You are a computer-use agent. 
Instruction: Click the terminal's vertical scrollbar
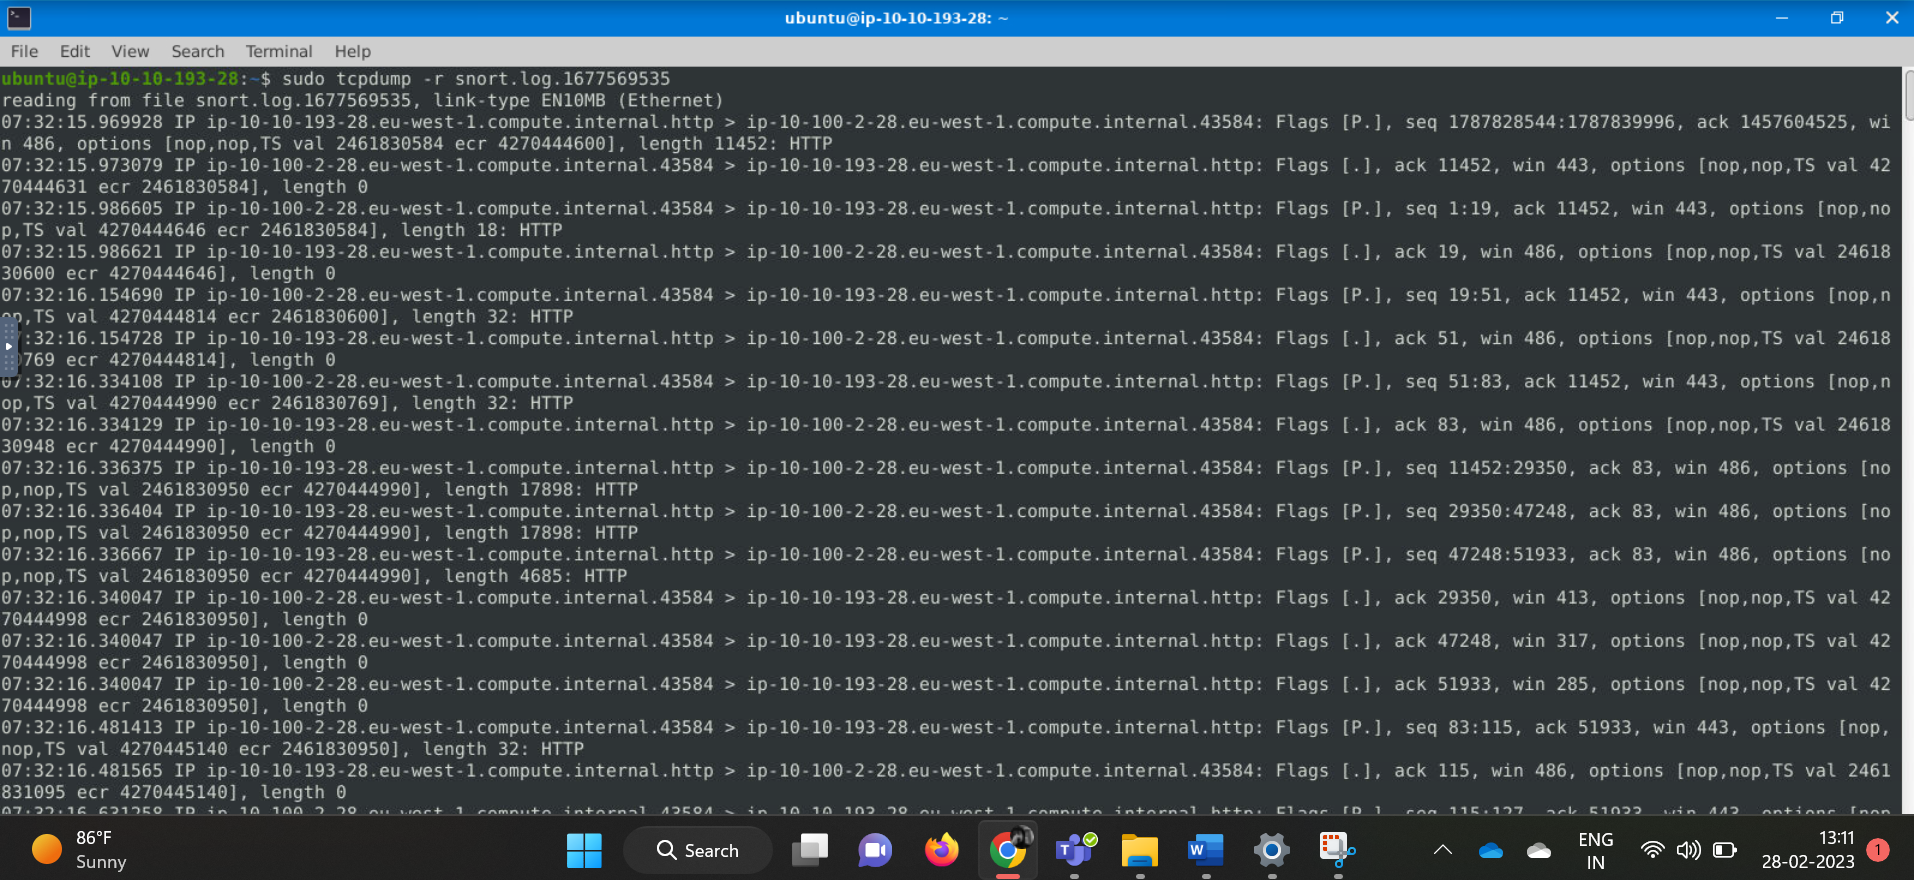click(1908, 96)
